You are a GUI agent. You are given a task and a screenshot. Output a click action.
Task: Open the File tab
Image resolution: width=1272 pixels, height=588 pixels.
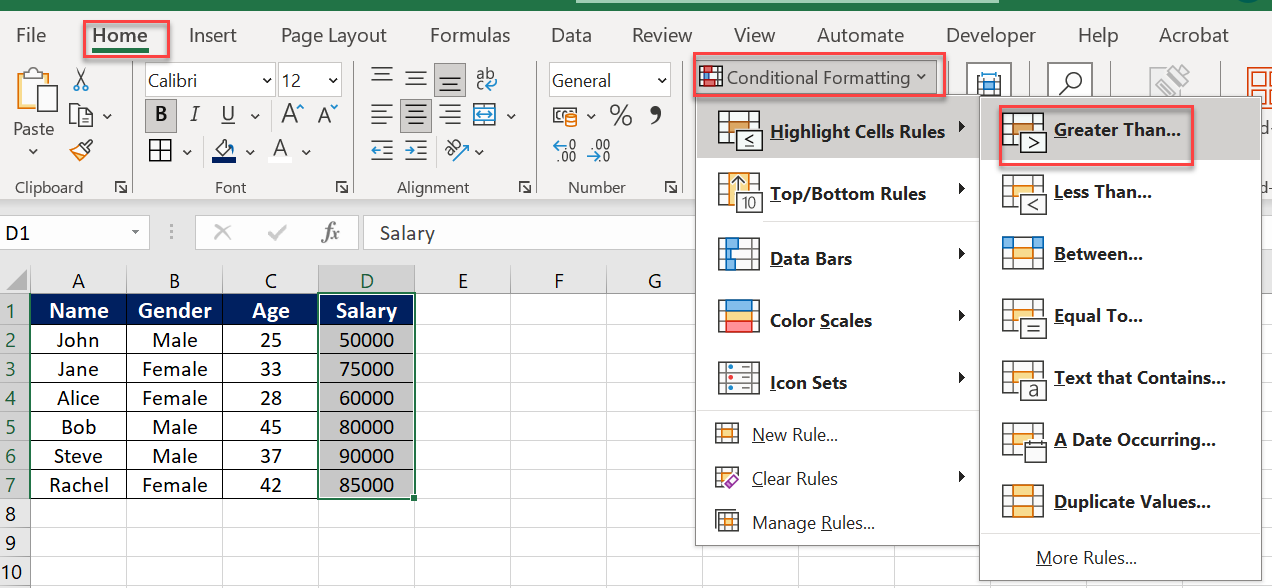pyautogui.click(x=31, y=35)
